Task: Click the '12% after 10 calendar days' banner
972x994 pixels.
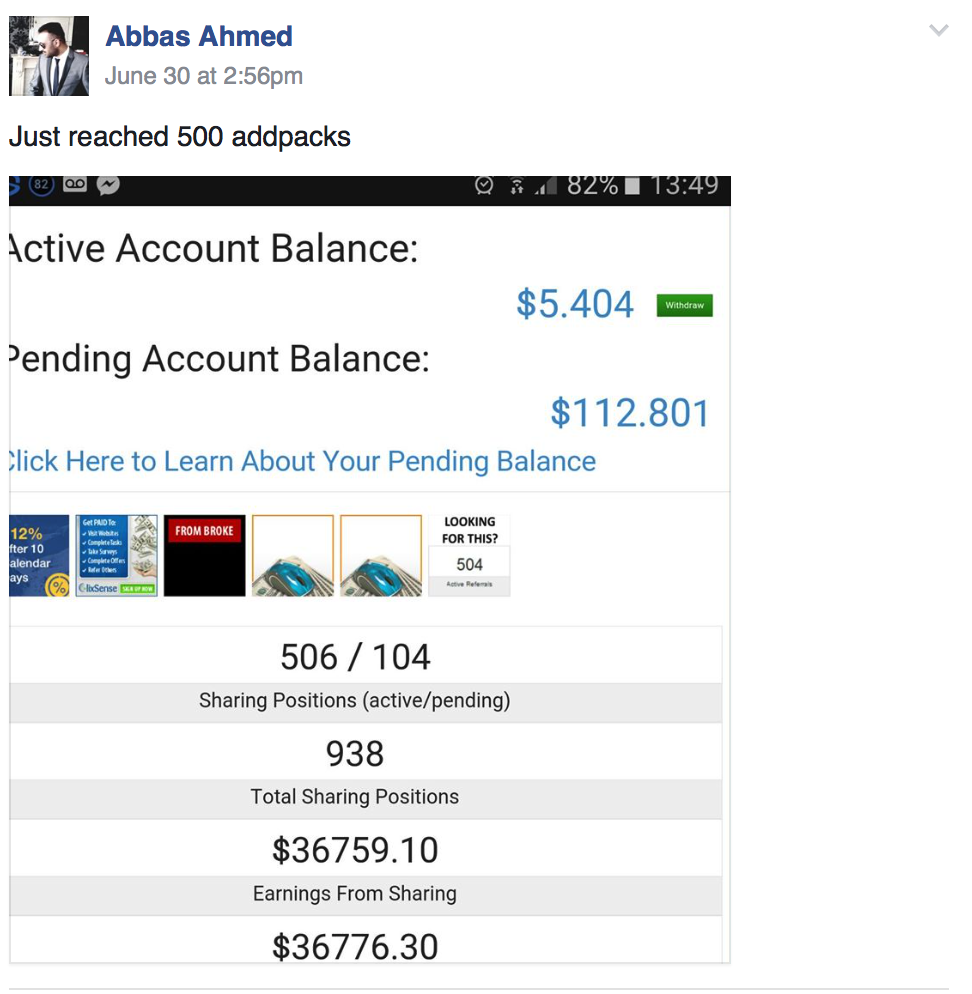Action: pyautogui.click(x=38, y=555)
